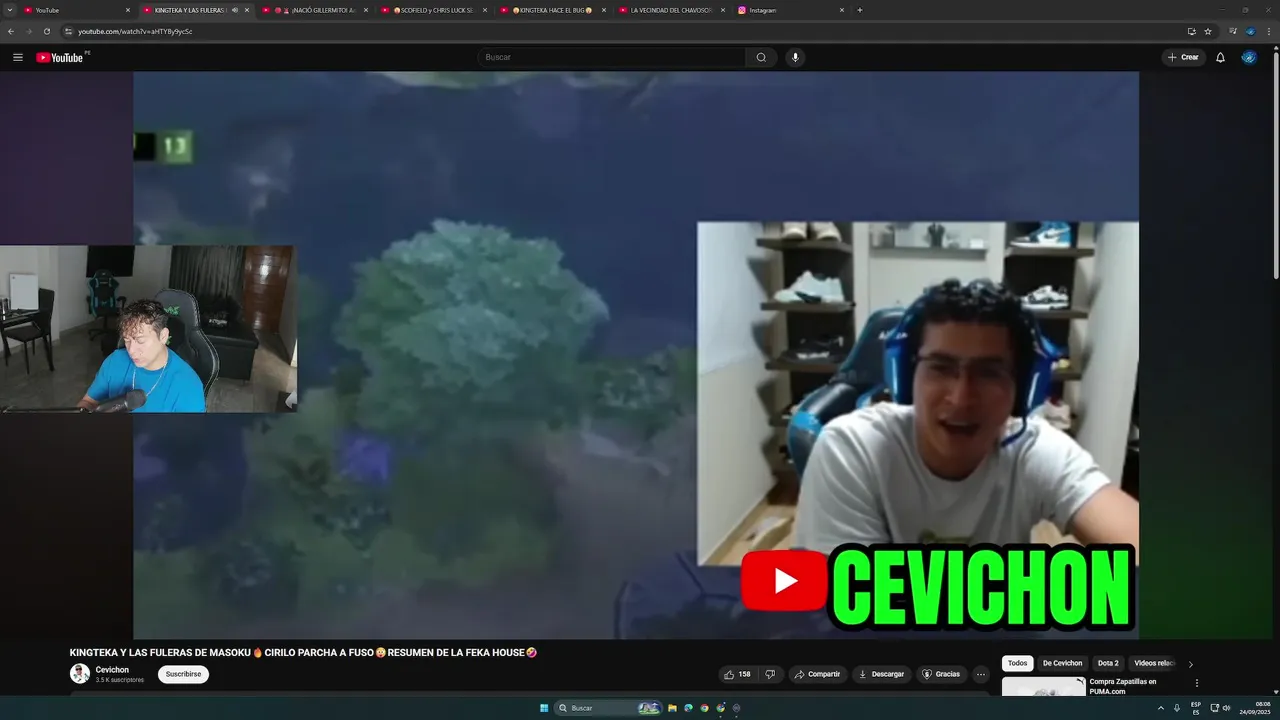
Task: Download the video via Descargar
Action: click(x=881, y=674)
